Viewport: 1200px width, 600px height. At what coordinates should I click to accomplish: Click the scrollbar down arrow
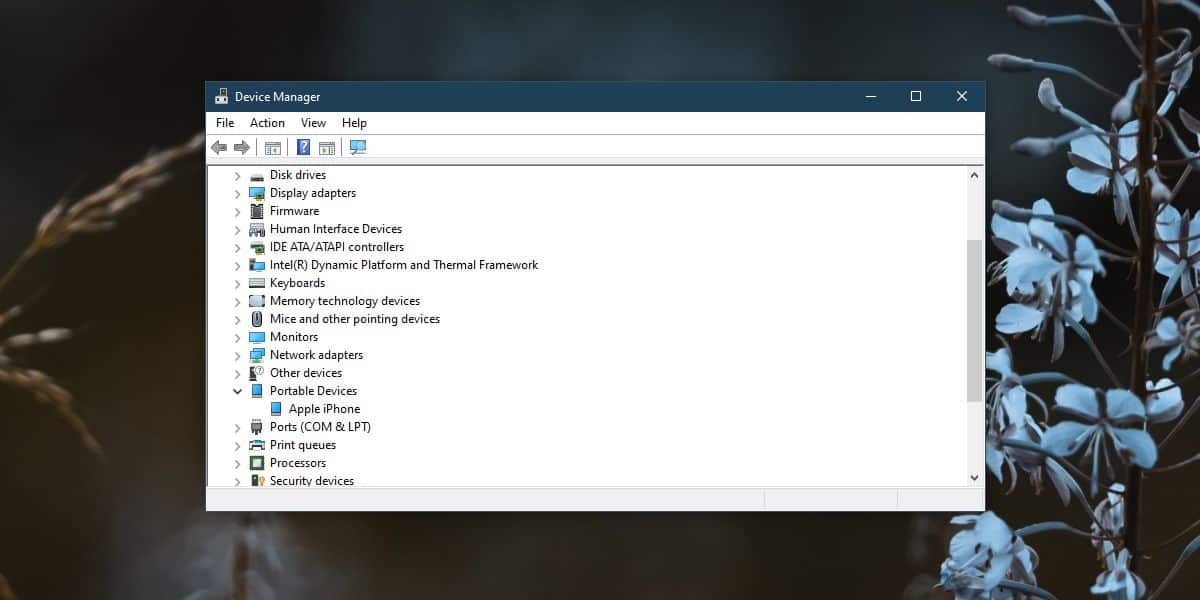[975, 478]
